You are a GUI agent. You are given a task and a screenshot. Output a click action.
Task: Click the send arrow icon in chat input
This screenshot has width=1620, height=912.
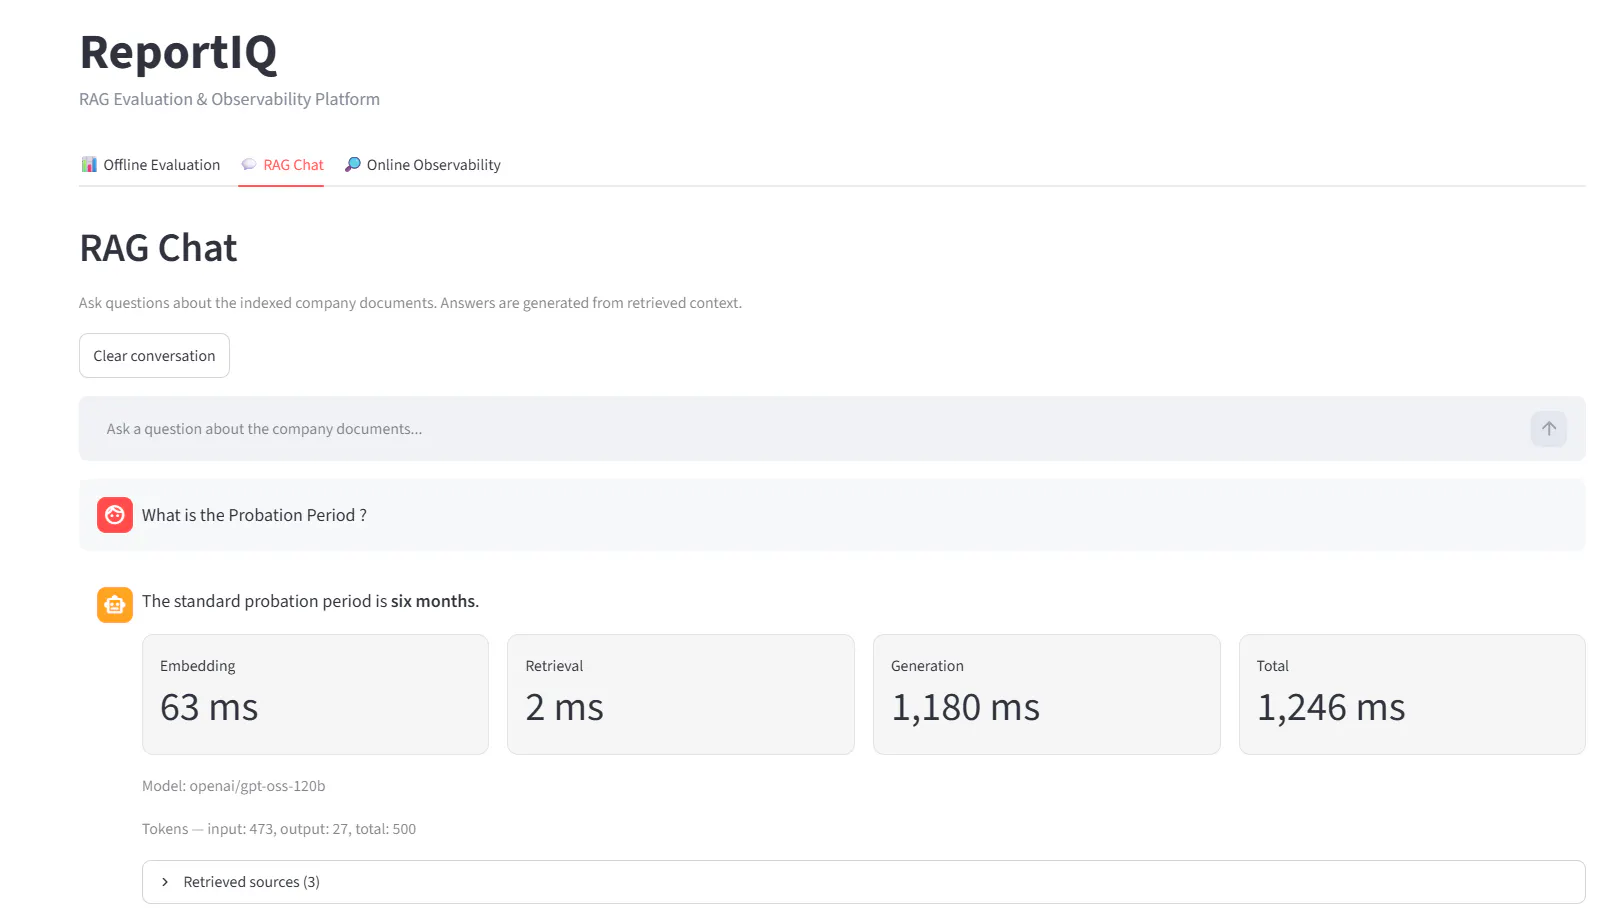point(1548,429)
